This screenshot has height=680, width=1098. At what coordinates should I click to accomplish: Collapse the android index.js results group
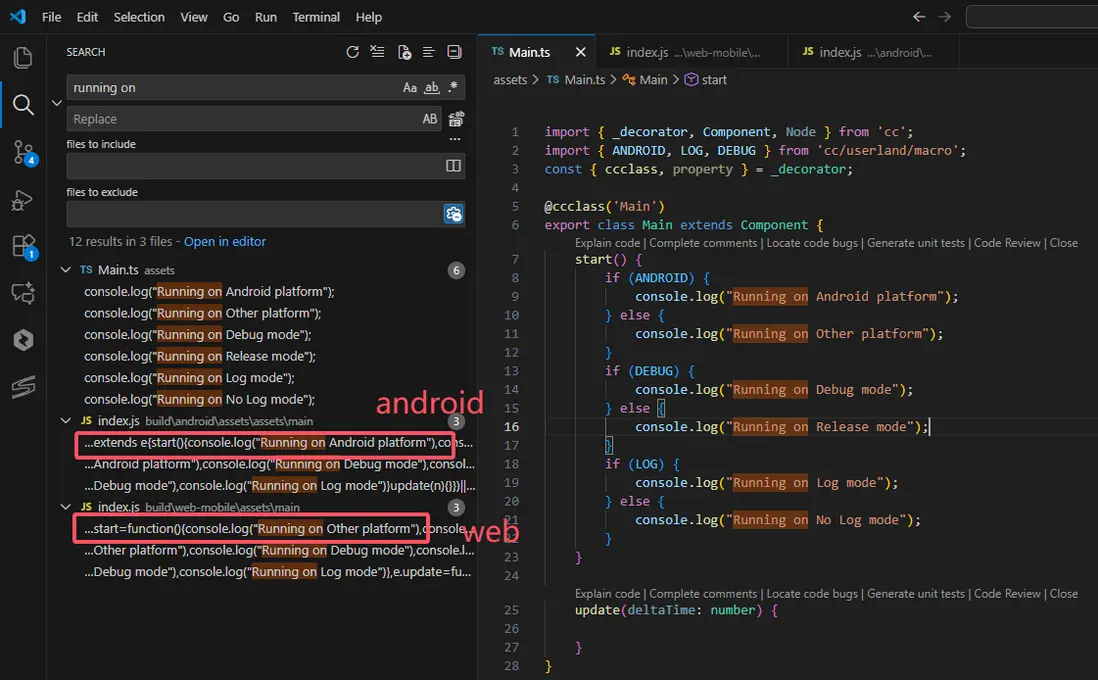pos(66,421)
